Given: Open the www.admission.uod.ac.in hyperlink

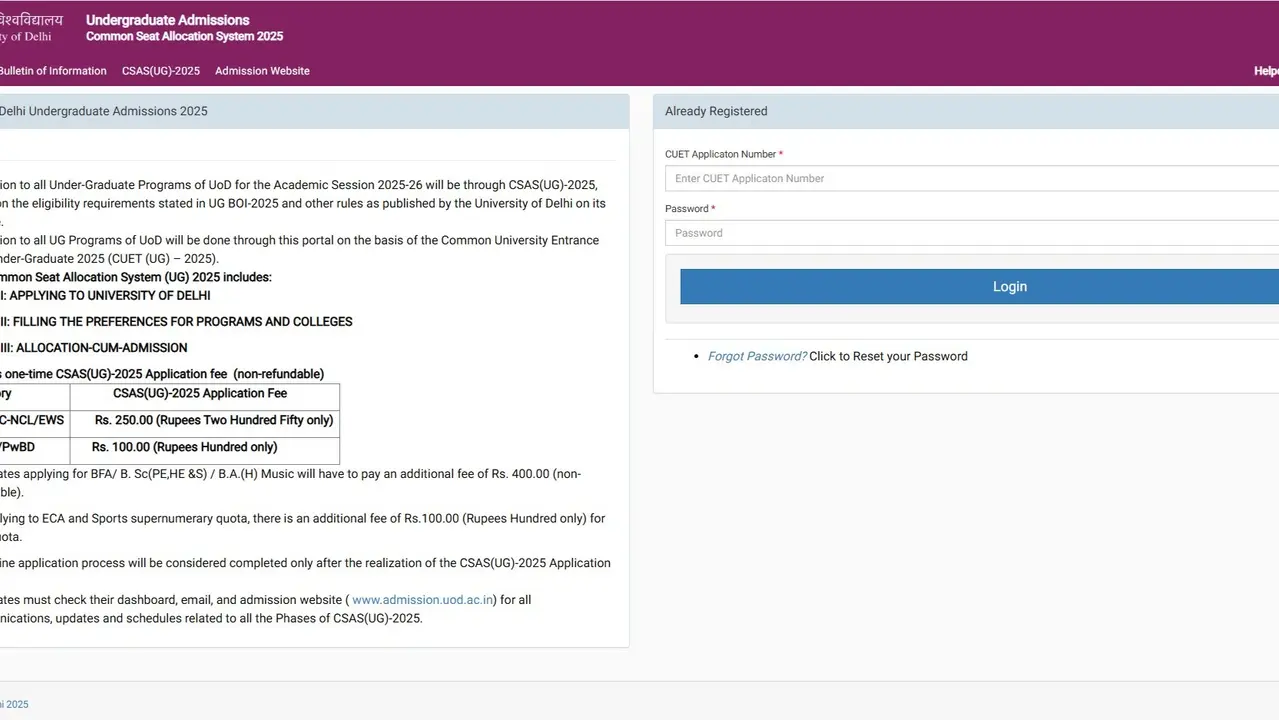Looking at the screenshot, I should tap(422, 599).
